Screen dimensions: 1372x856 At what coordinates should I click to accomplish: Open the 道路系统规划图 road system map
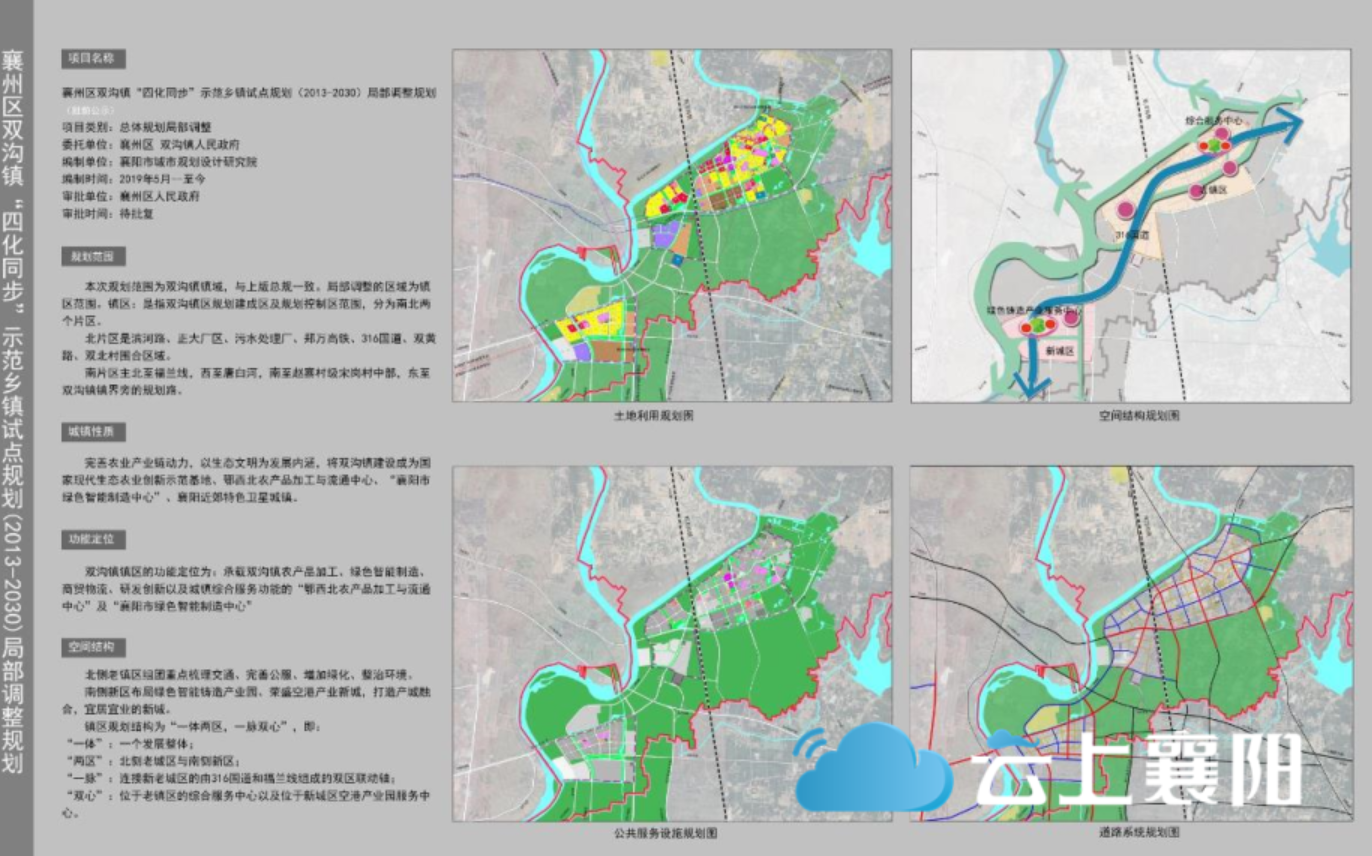(1130, 642)
